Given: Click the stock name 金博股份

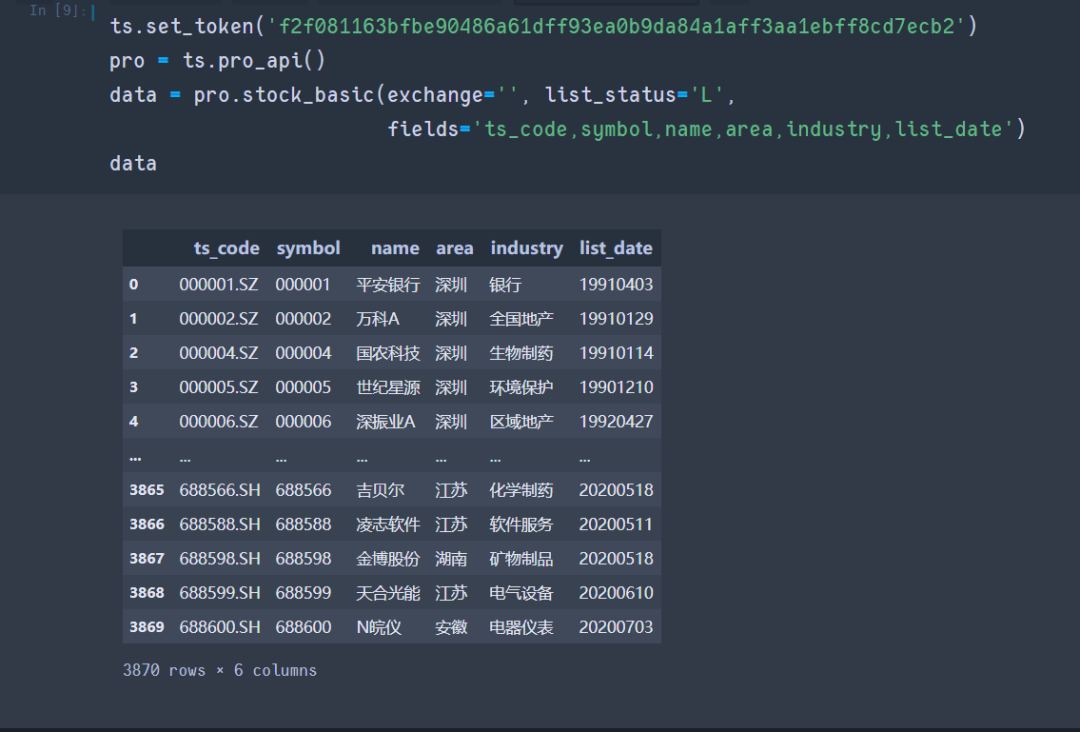Looking at the screenshot, I should (x=388, y=558).
